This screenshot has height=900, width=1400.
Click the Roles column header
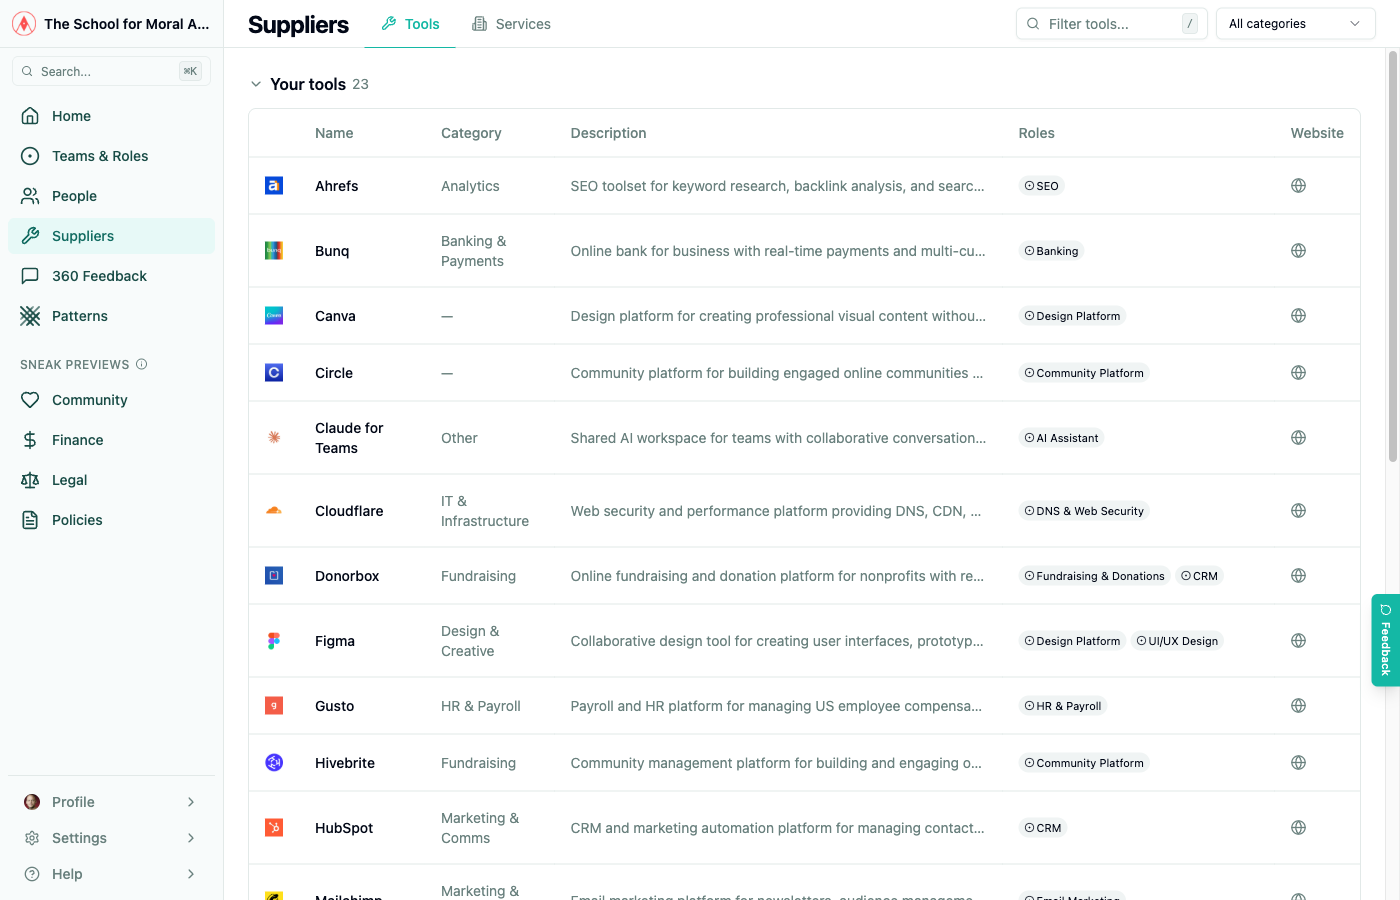1037,133
